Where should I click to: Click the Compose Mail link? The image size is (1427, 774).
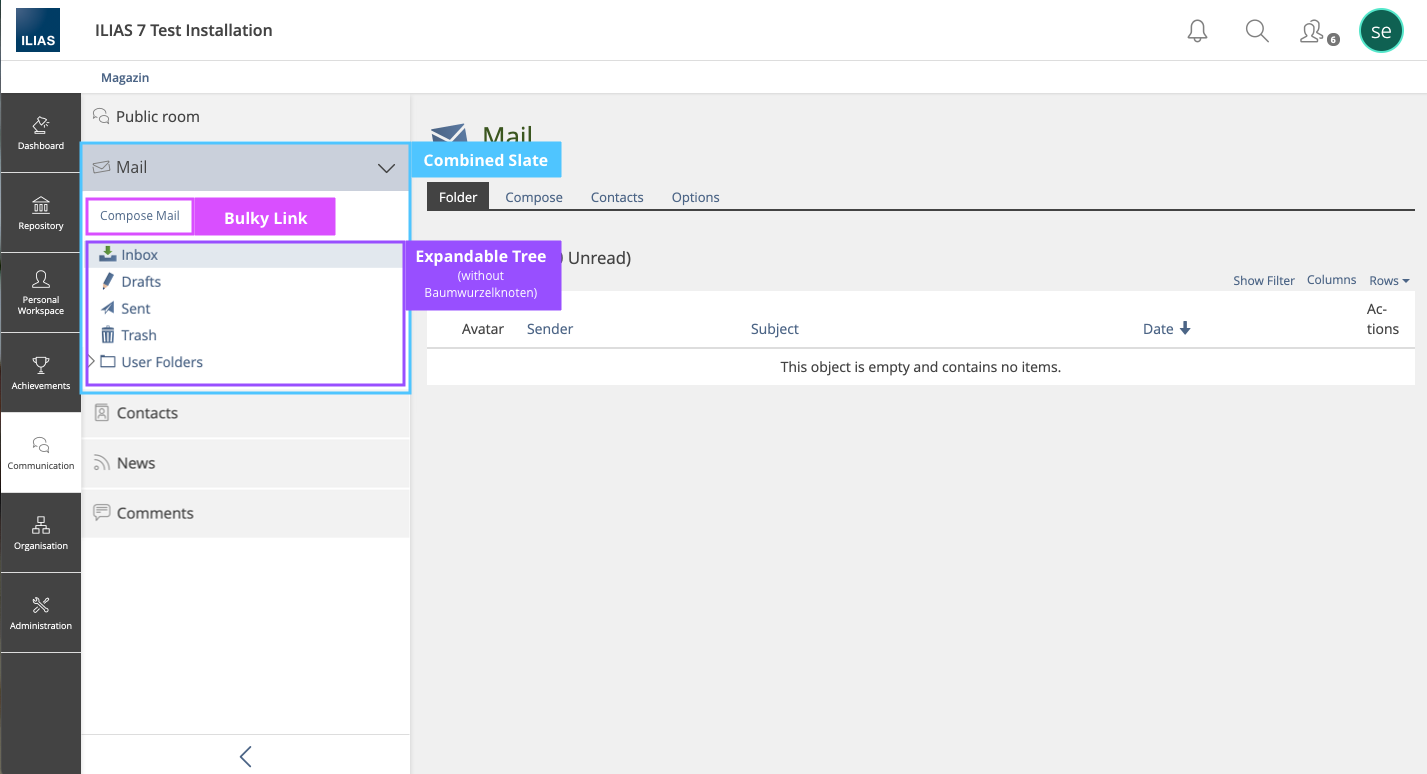pyautogui.click(x=140, y=216)
